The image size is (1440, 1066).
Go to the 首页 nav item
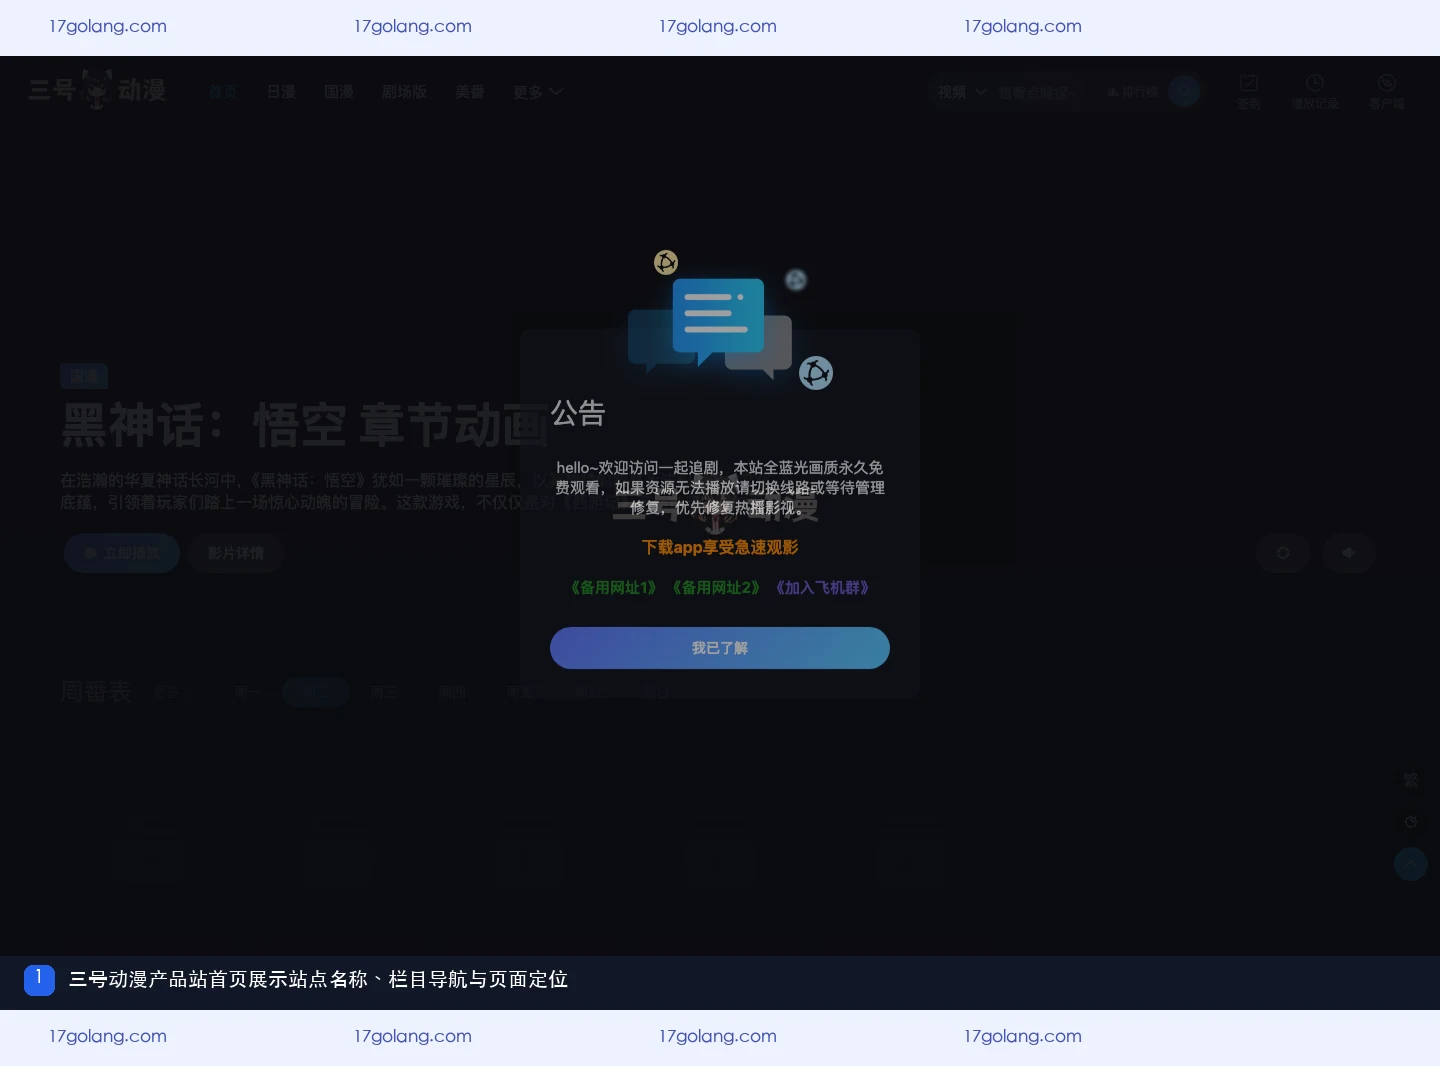[x=223, y=92]
